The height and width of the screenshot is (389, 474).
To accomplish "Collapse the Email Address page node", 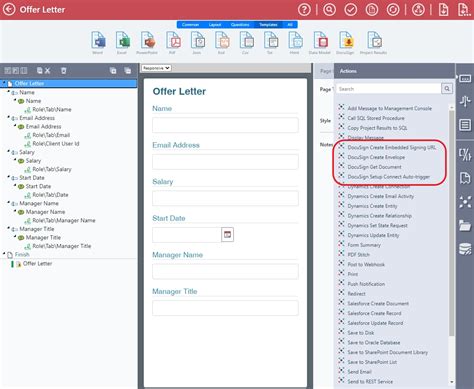I will pyautogui.click(x=8, y=117).
